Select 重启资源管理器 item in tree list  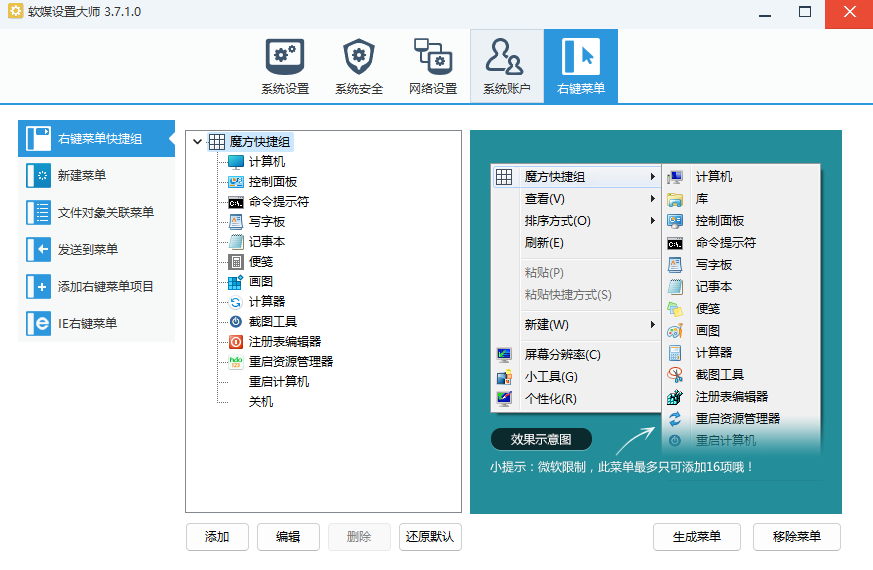[x=290, y=362]
